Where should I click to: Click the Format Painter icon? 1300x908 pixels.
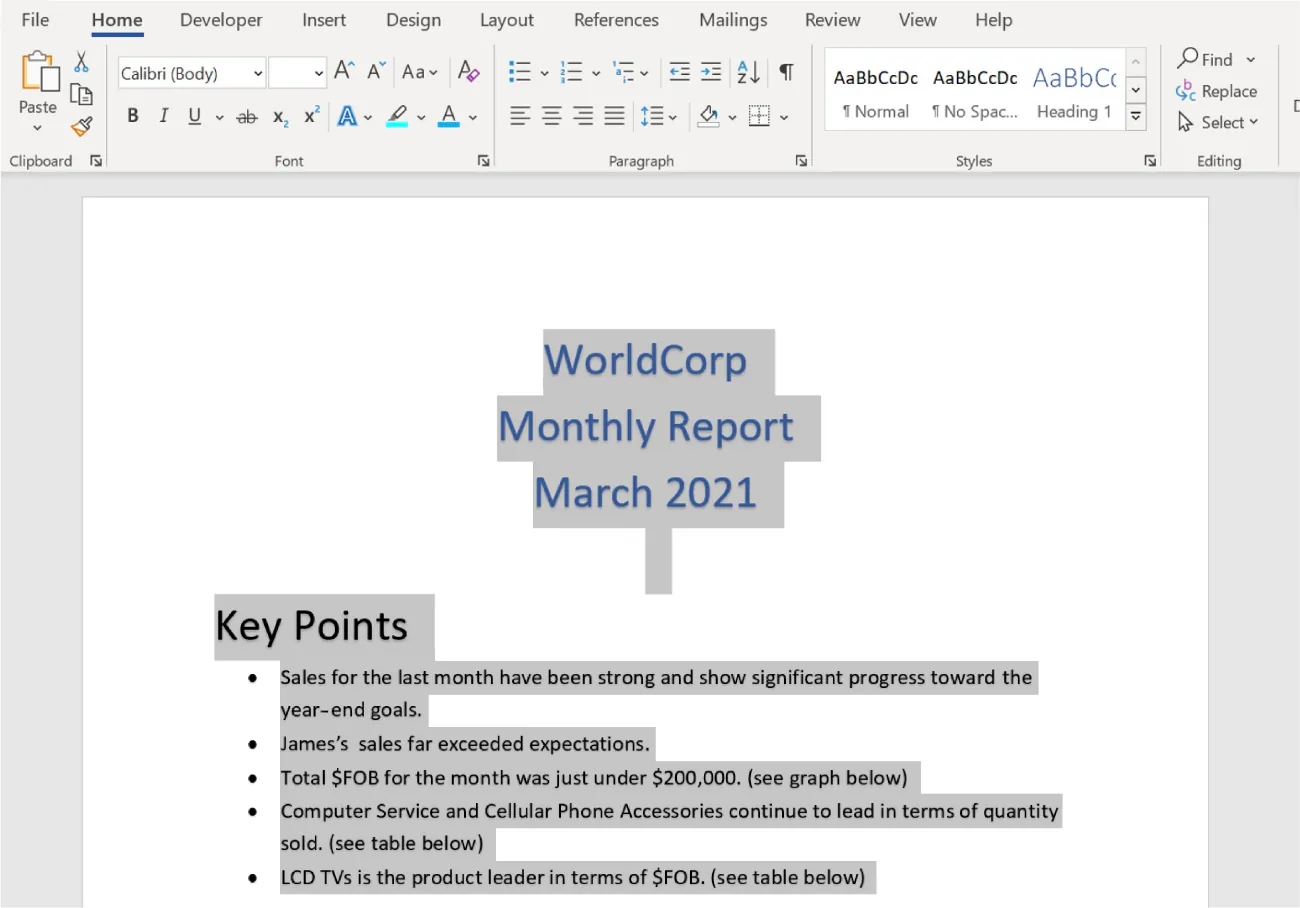(x=82, y=127)
